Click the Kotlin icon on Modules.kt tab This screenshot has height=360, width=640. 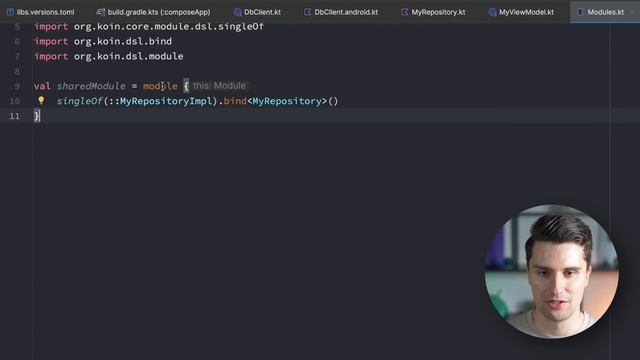580,12
